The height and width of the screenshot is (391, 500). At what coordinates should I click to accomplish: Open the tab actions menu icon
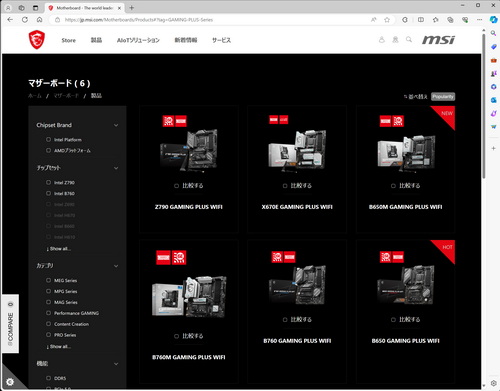pos(35,8)
